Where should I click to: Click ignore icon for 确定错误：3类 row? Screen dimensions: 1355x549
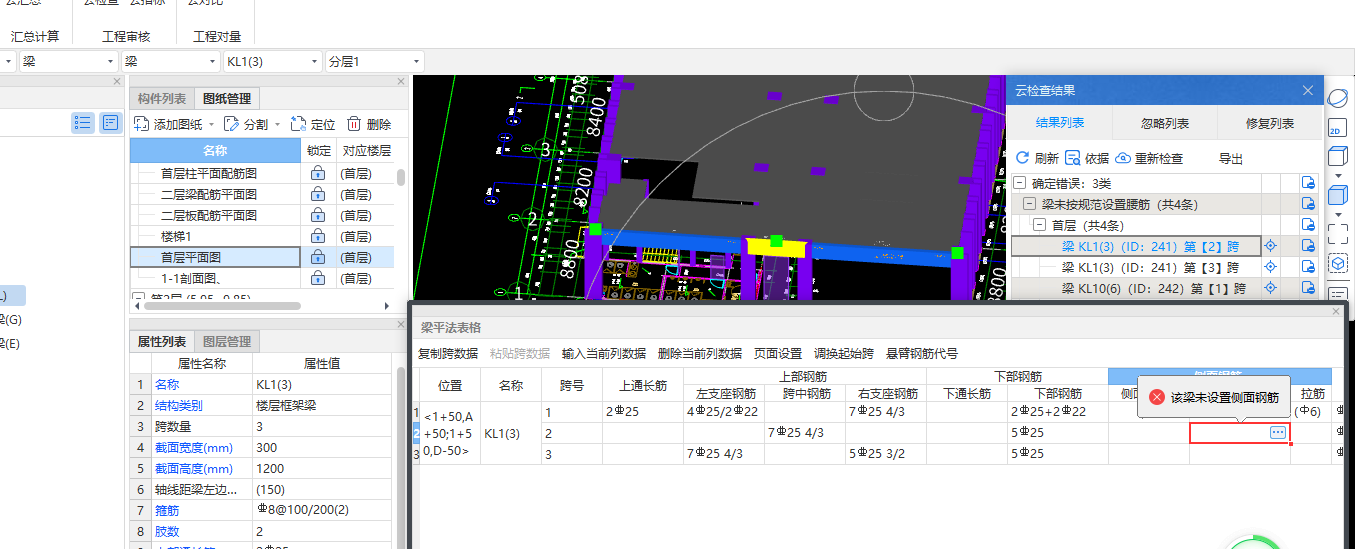pos(1307,183)
